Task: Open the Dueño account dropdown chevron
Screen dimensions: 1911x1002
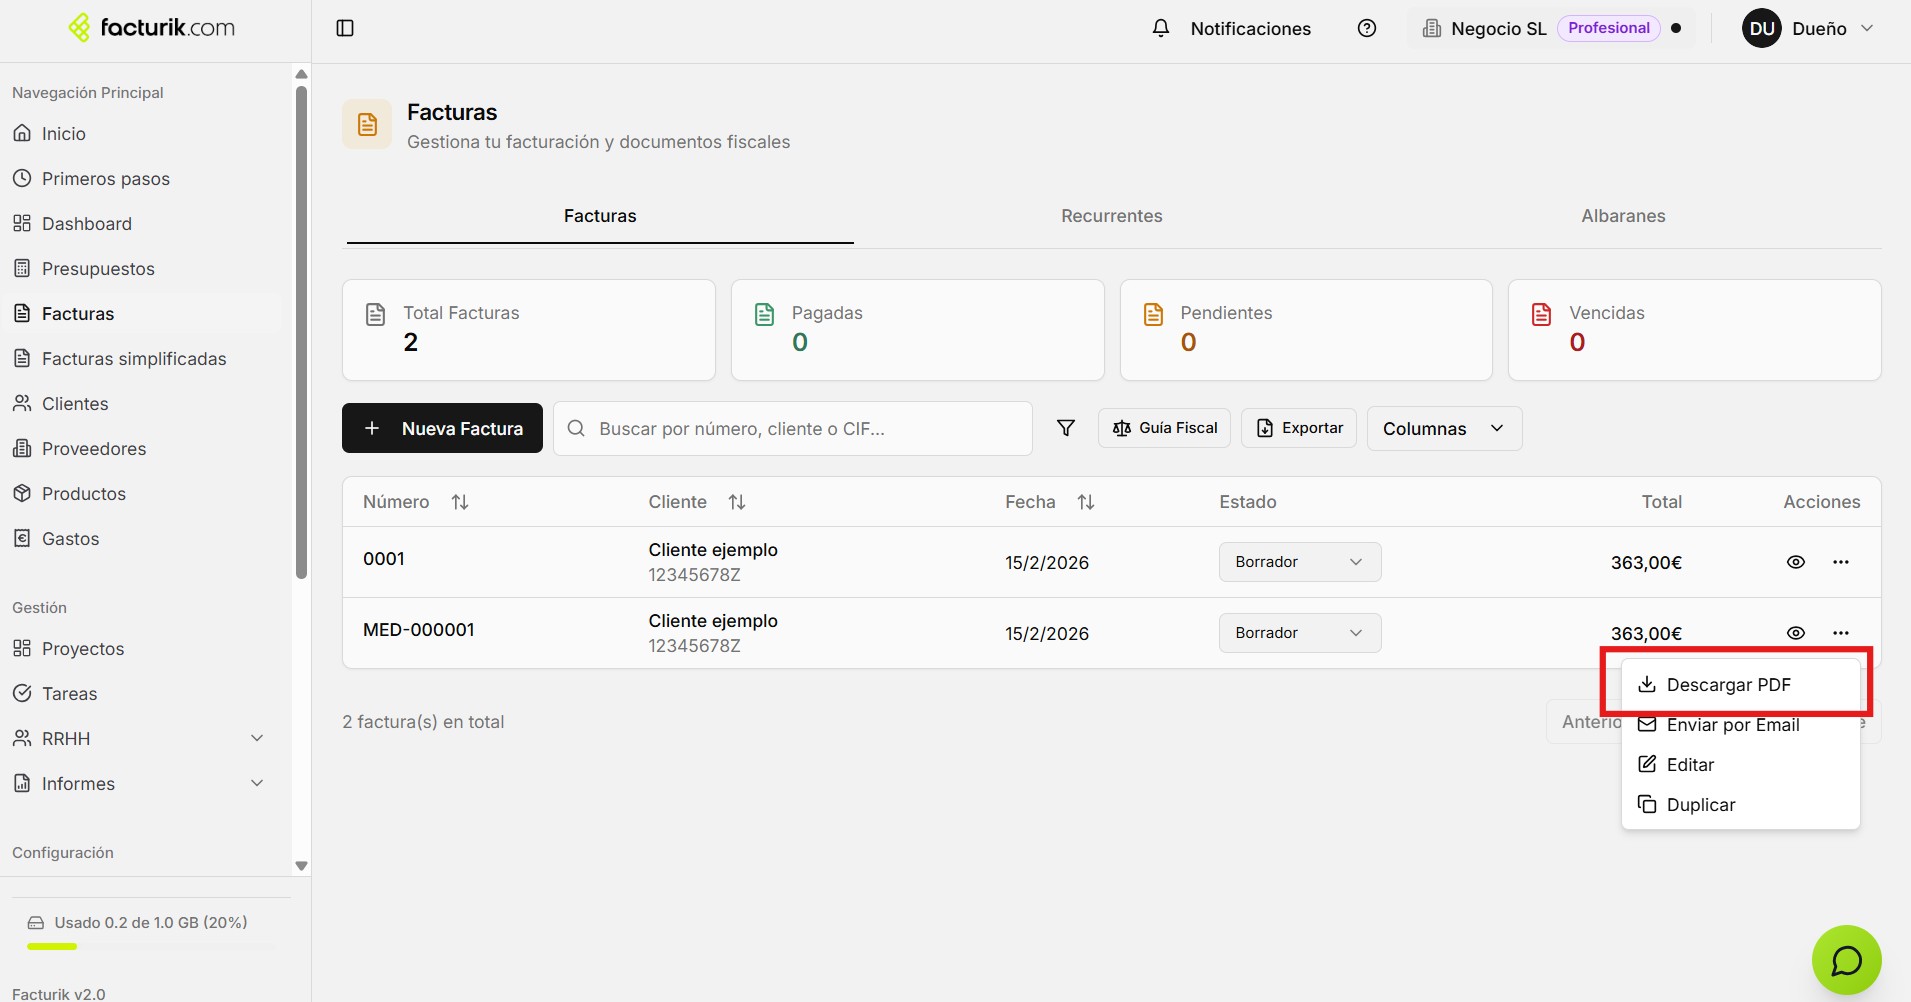Action: (x=1867, y=28)
